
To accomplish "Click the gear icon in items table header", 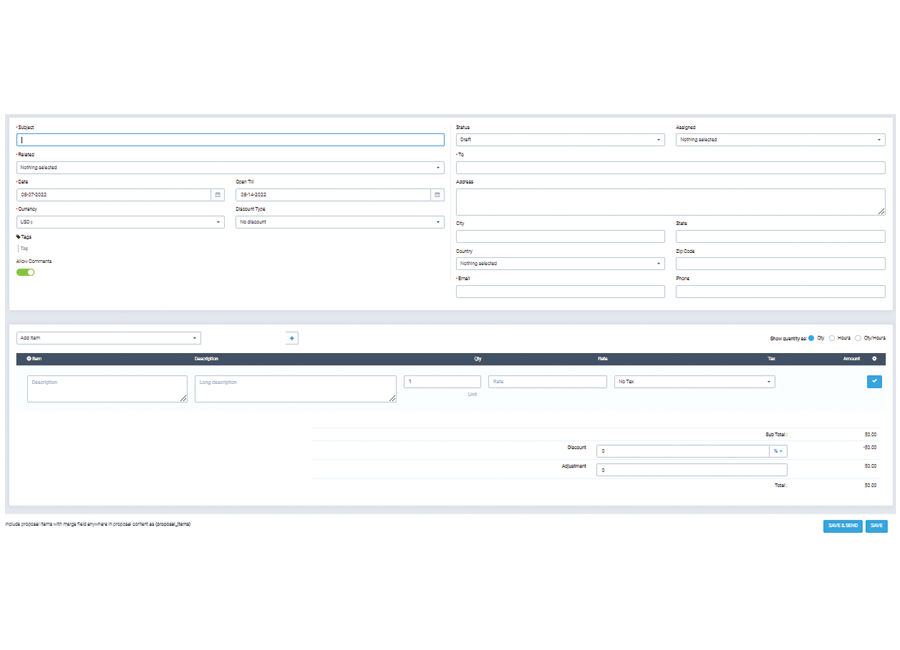I will [874, 358].
